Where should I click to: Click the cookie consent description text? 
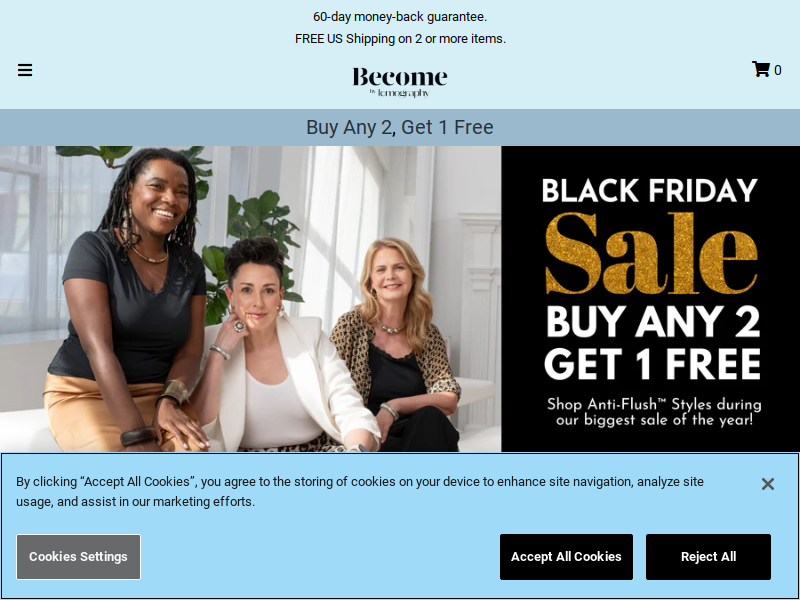[360, 491]
